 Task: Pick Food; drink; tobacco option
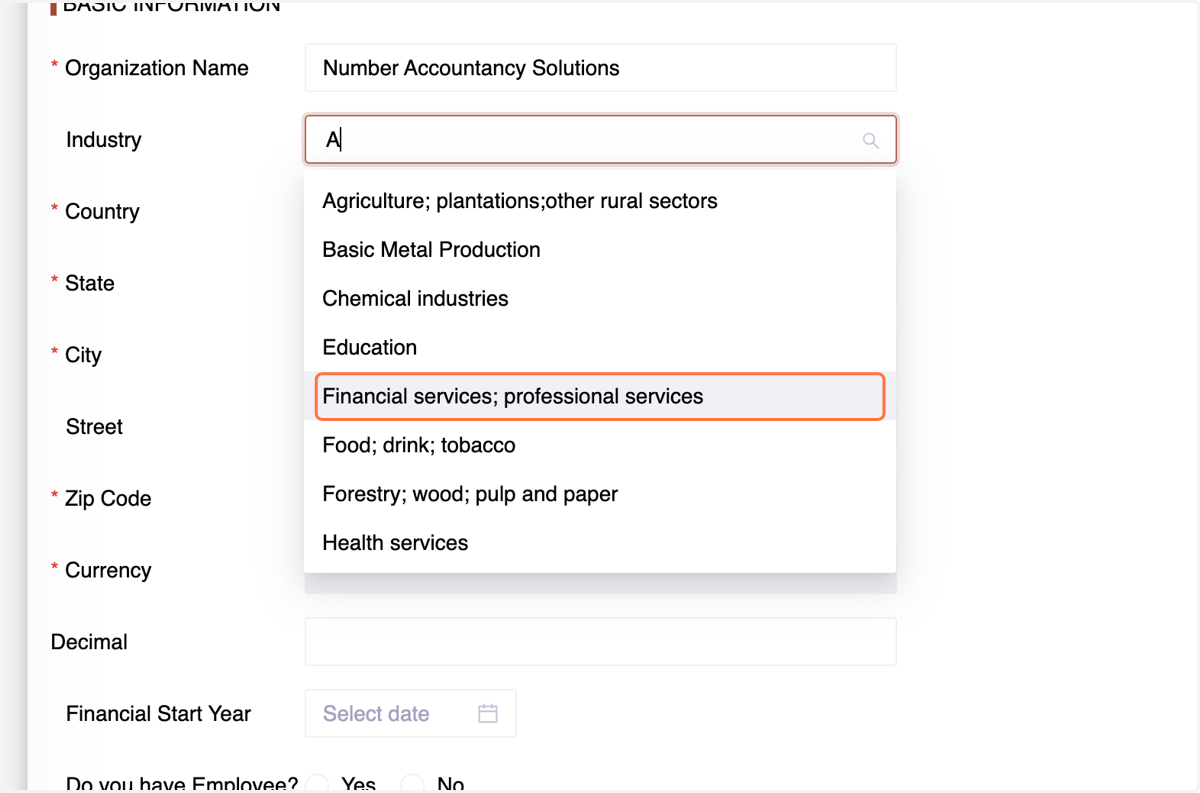pyautogui.click(x=600, y=446)
